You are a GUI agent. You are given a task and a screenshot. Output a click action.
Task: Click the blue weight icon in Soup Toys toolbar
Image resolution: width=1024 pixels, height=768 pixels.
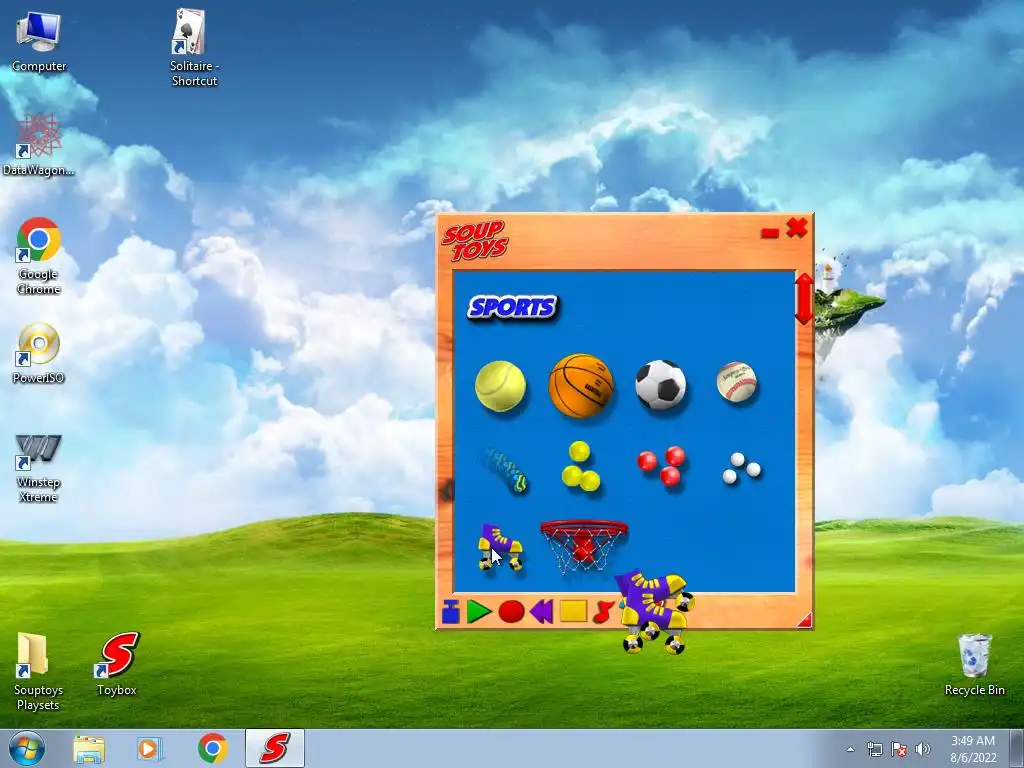click(x=451, y=612)
